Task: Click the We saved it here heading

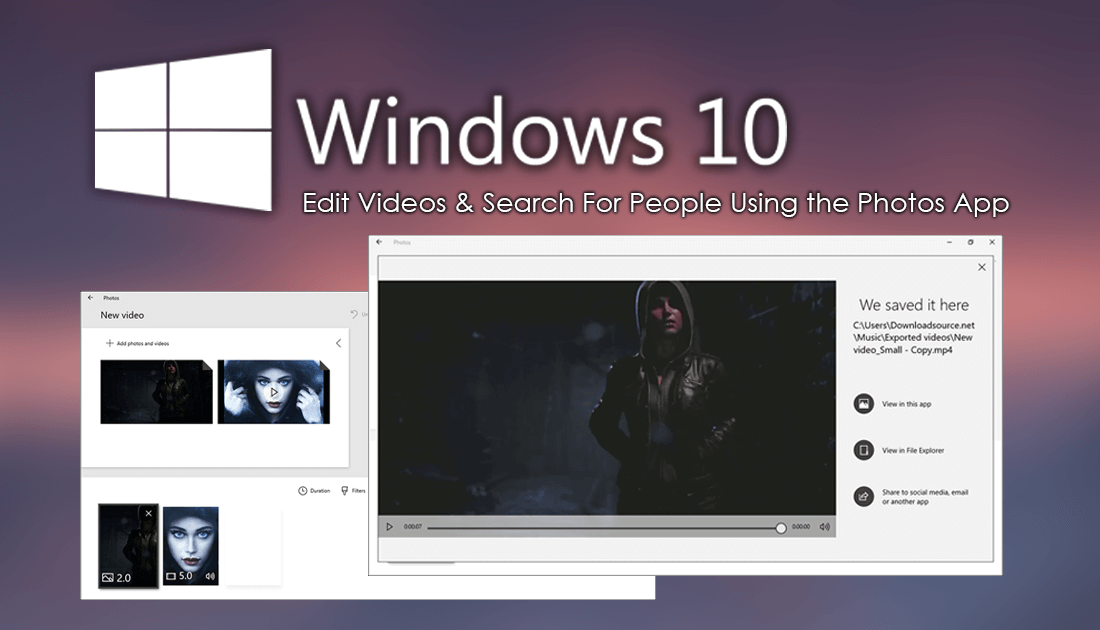Action: 913,305
